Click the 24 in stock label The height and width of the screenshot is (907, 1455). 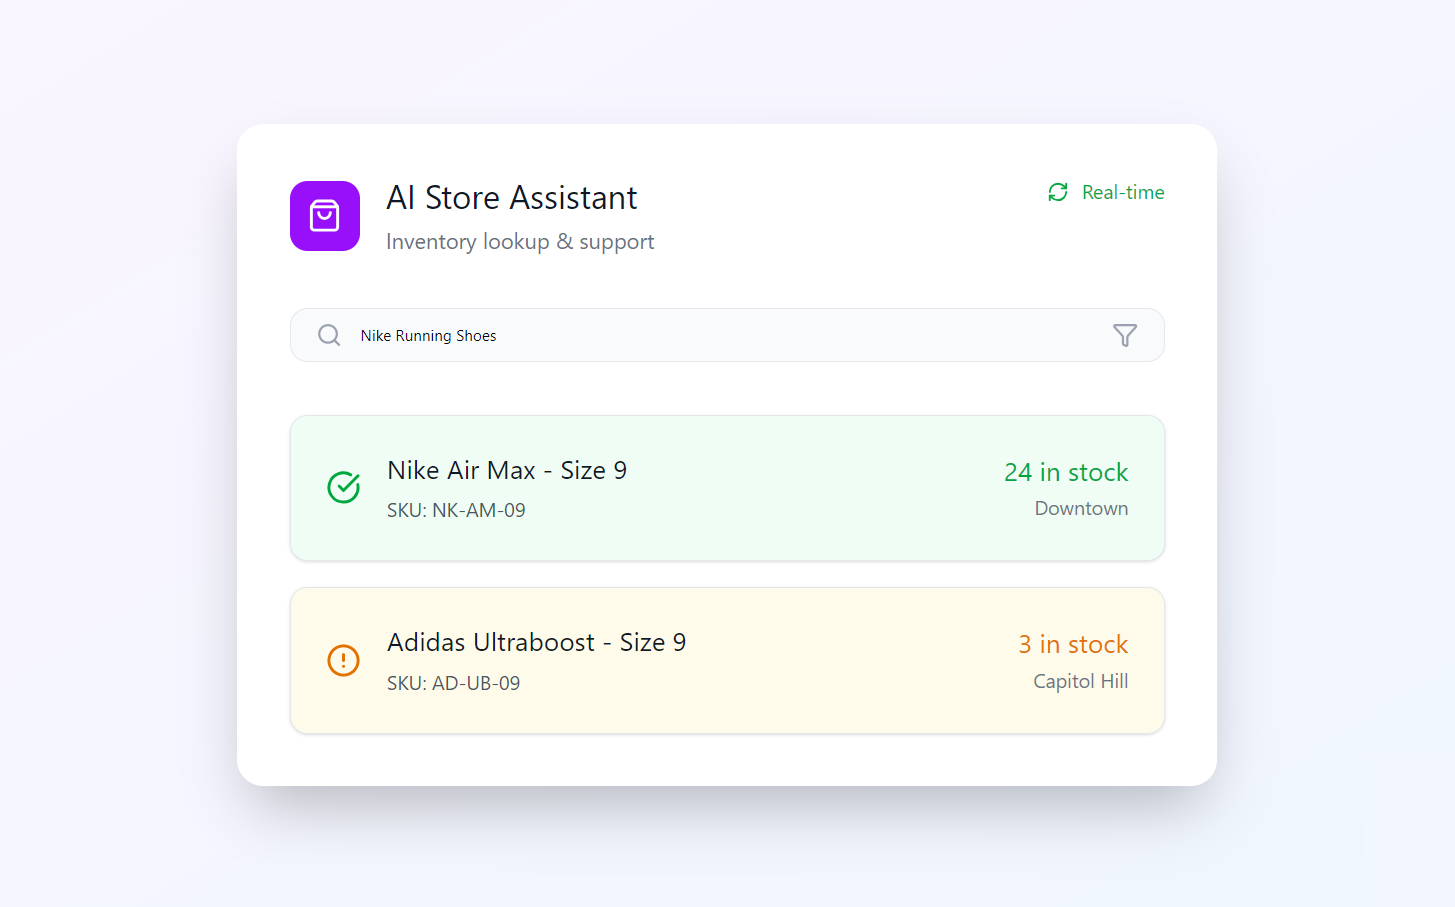1066,472
